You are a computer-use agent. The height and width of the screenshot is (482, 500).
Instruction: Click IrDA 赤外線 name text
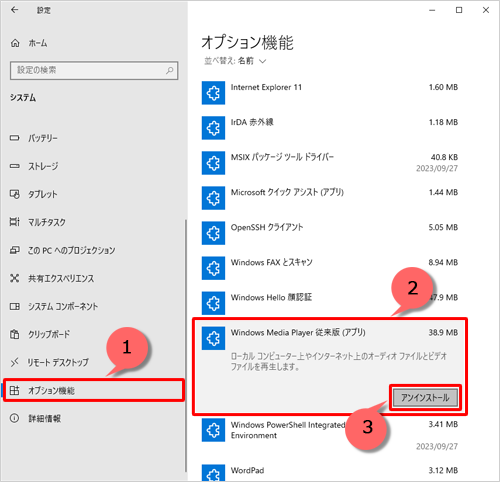(252, 122)
